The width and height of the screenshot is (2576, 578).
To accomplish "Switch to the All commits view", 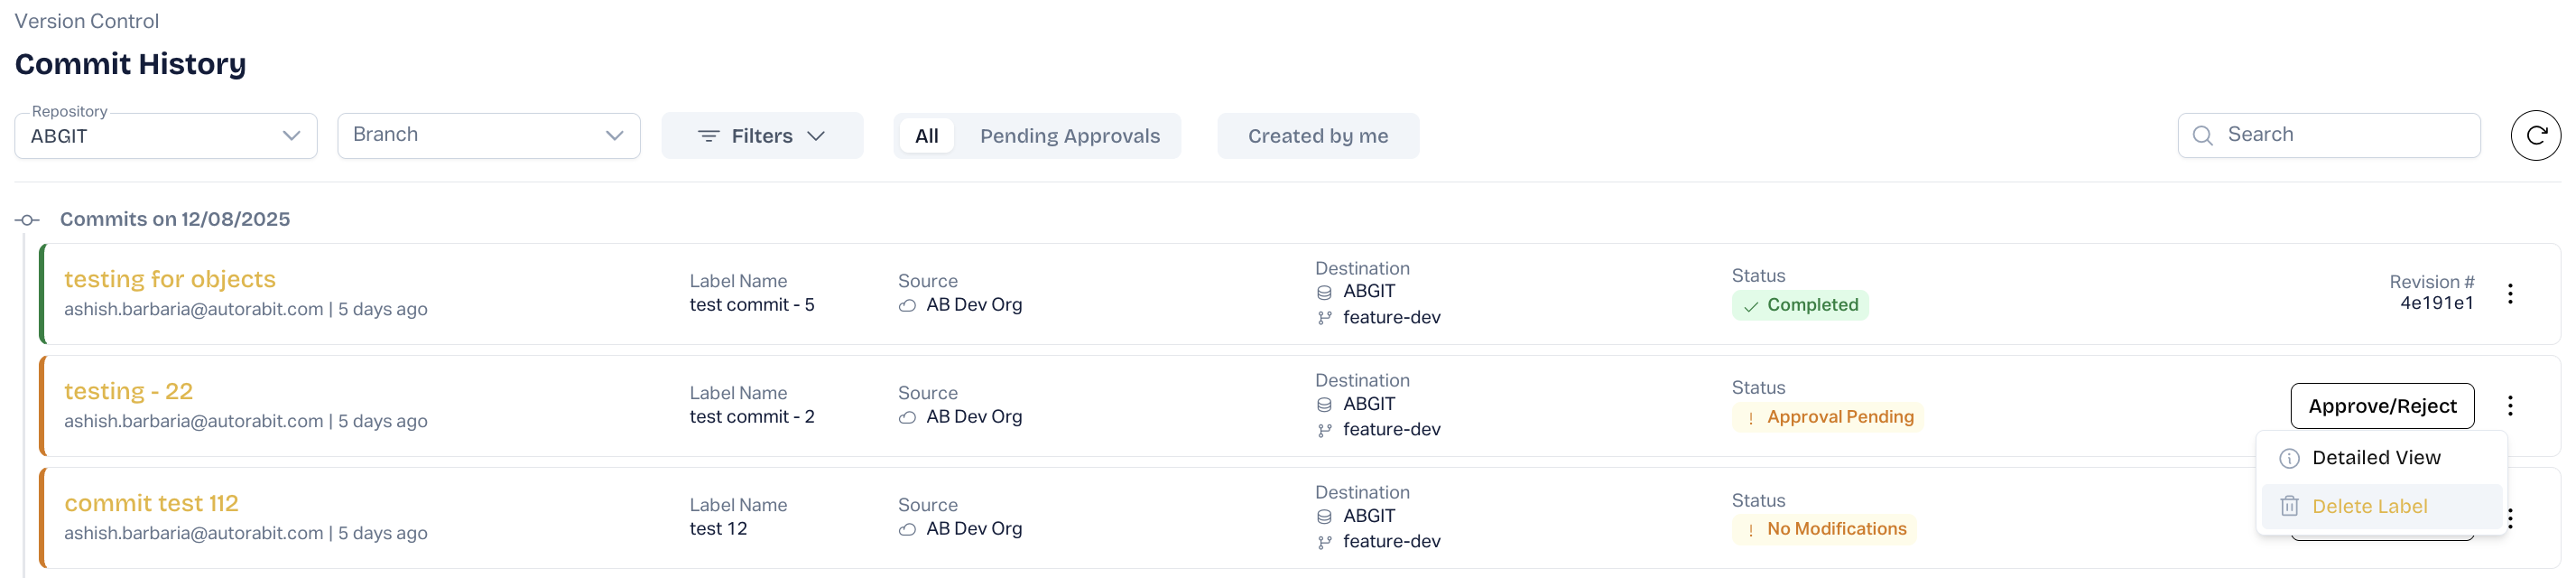I will click(x=926, y=136).
